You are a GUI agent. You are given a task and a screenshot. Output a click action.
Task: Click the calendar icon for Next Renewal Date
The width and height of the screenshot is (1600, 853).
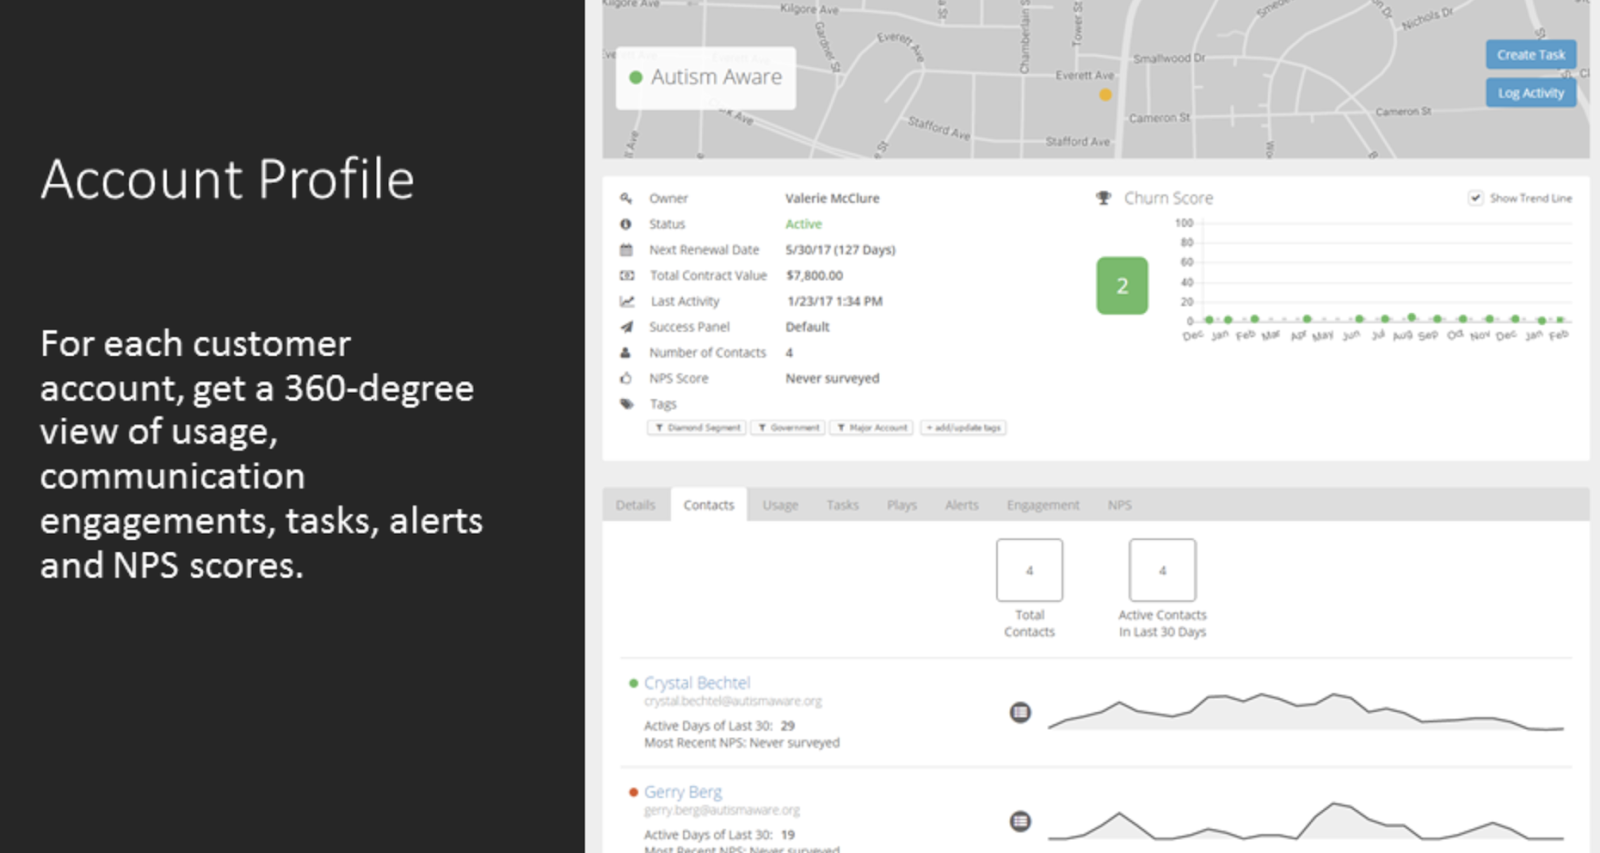click(x=626, y=250)
